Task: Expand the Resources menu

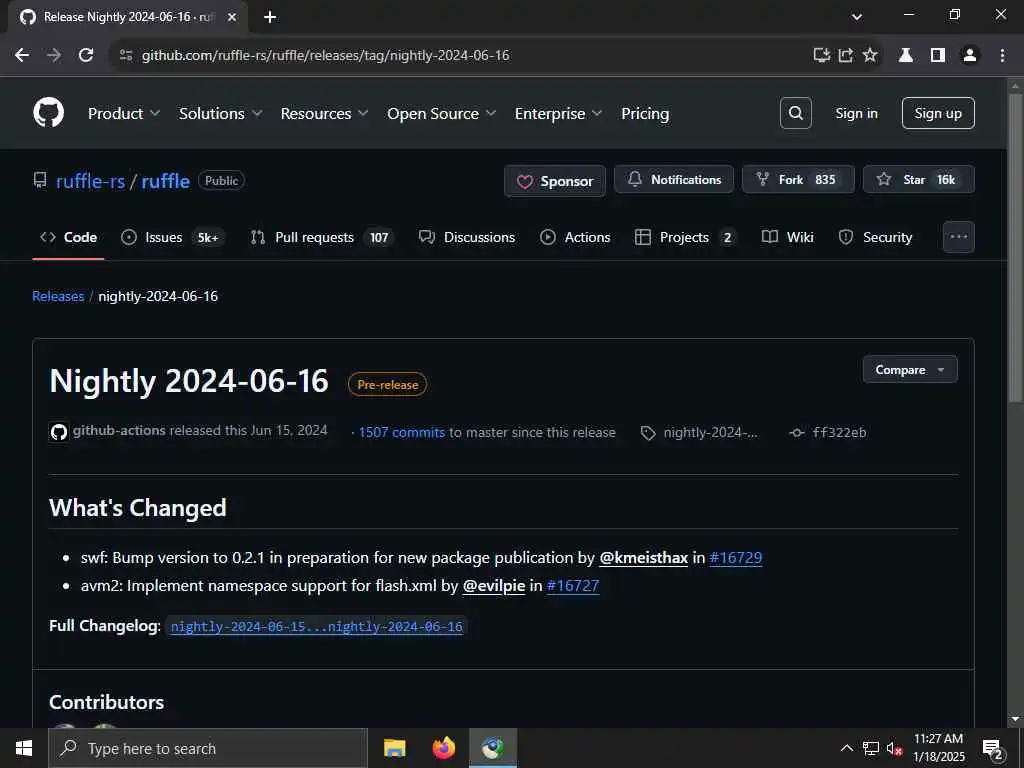Action: pos(325,114)
